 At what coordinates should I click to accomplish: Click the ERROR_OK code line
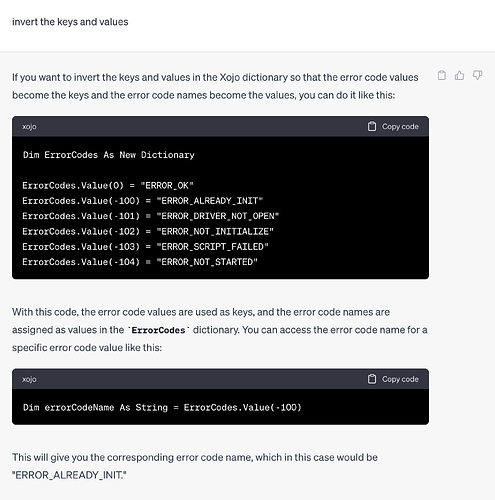[108, 185]
